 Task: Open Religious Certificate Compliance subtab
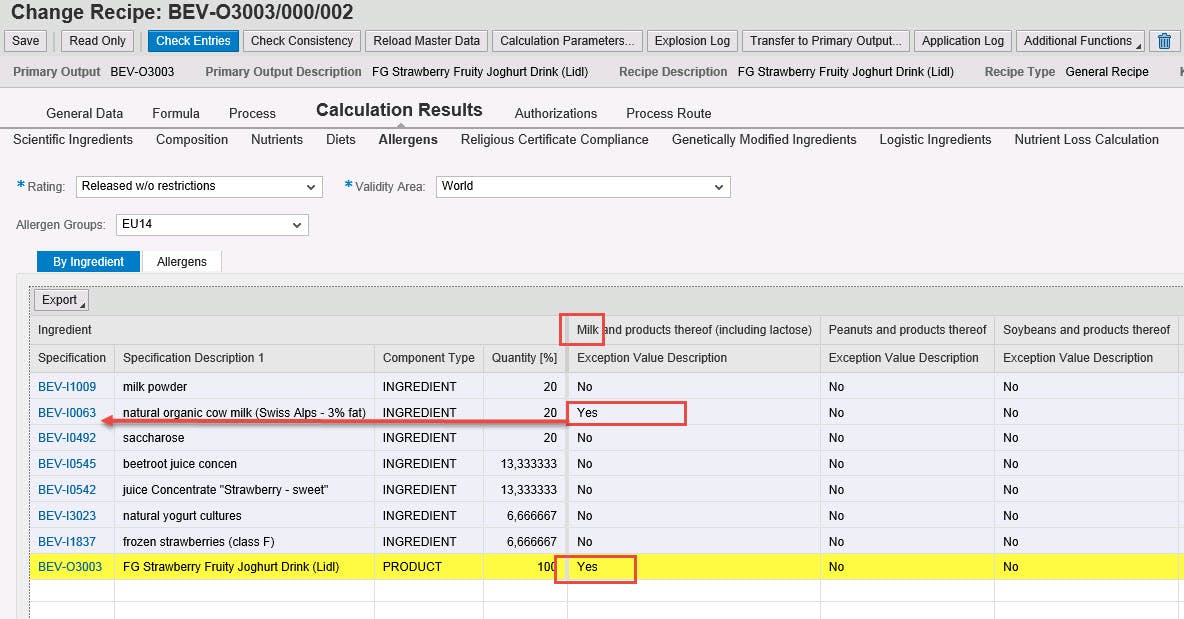click(x=554, y=140)
